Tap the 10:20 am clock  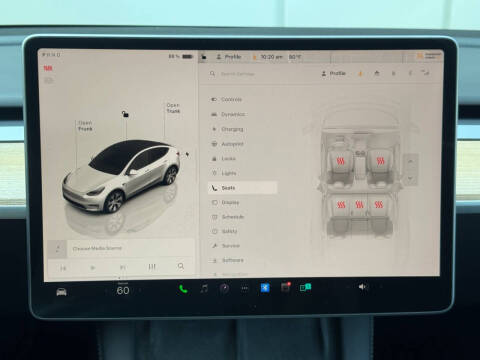pos(271,57)
